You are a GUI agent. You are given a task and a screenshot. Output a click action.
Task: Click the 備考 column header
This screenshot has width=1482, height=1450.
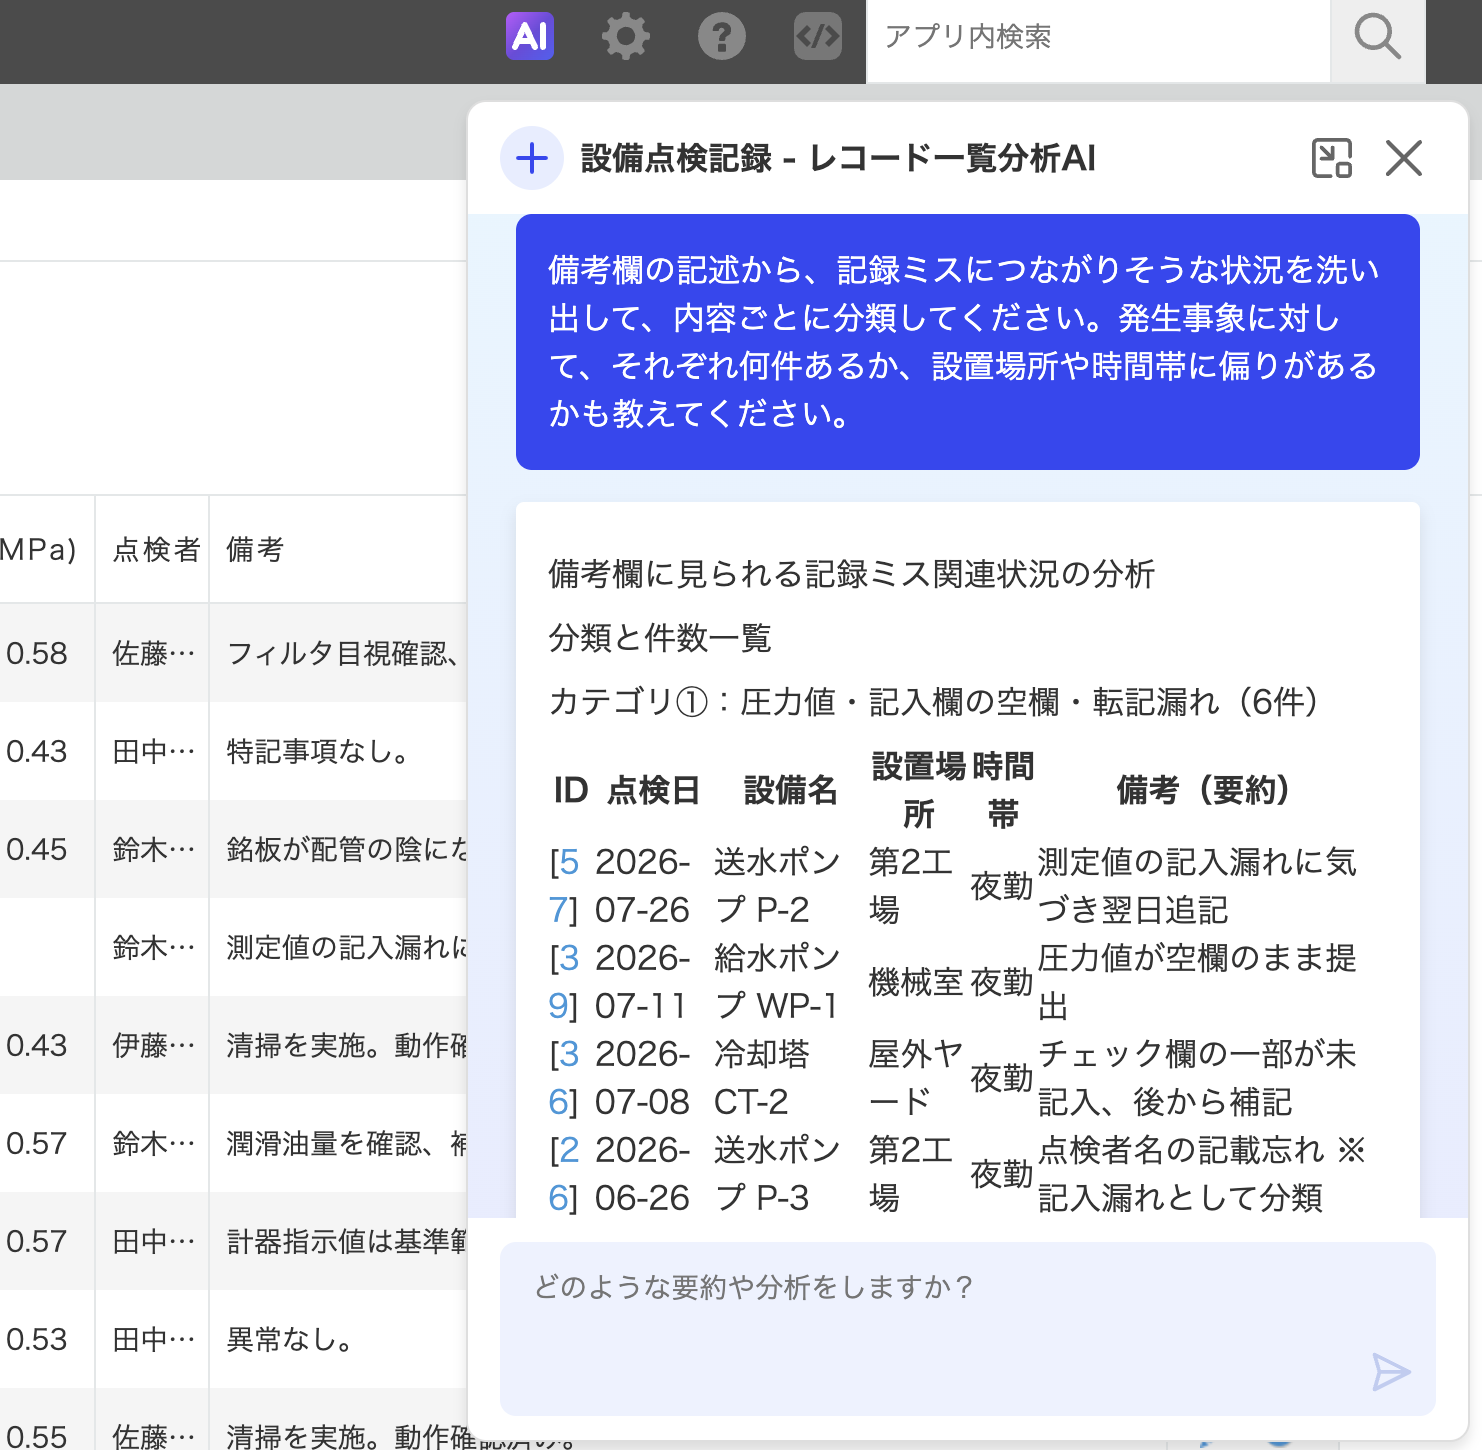[255, 549]
